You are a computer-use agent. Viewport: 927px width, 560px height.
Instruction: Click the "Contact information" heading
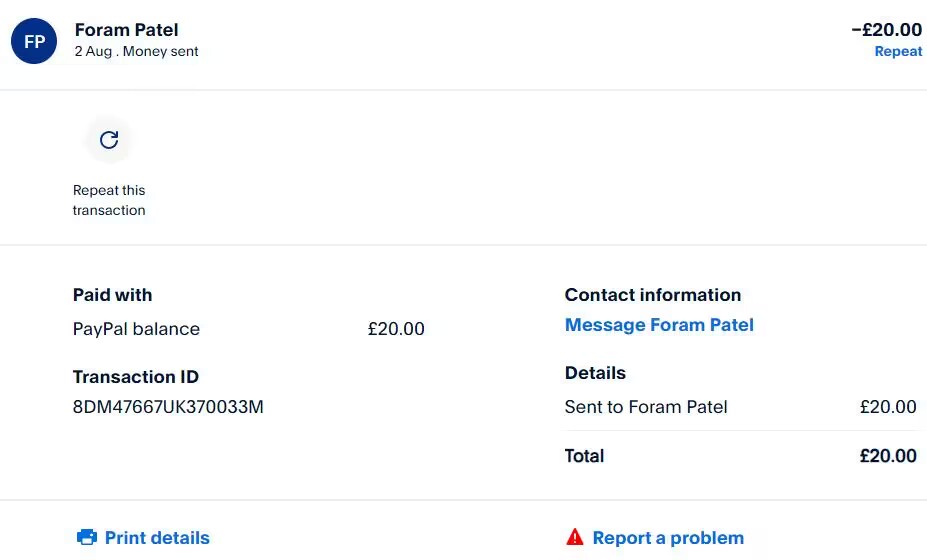coord(653,295)
